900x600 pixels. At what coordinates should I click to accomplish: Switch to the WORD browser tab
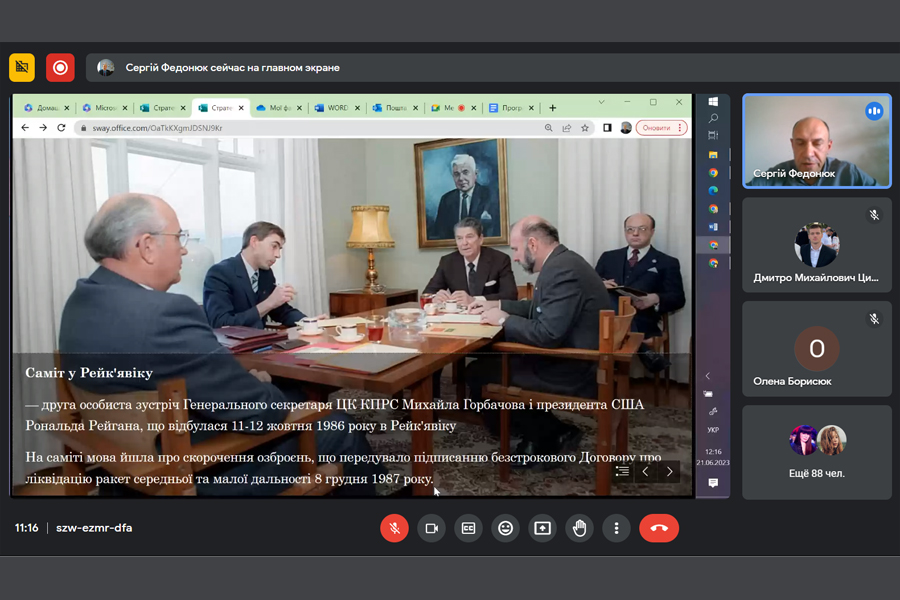(x=338, y=108)
